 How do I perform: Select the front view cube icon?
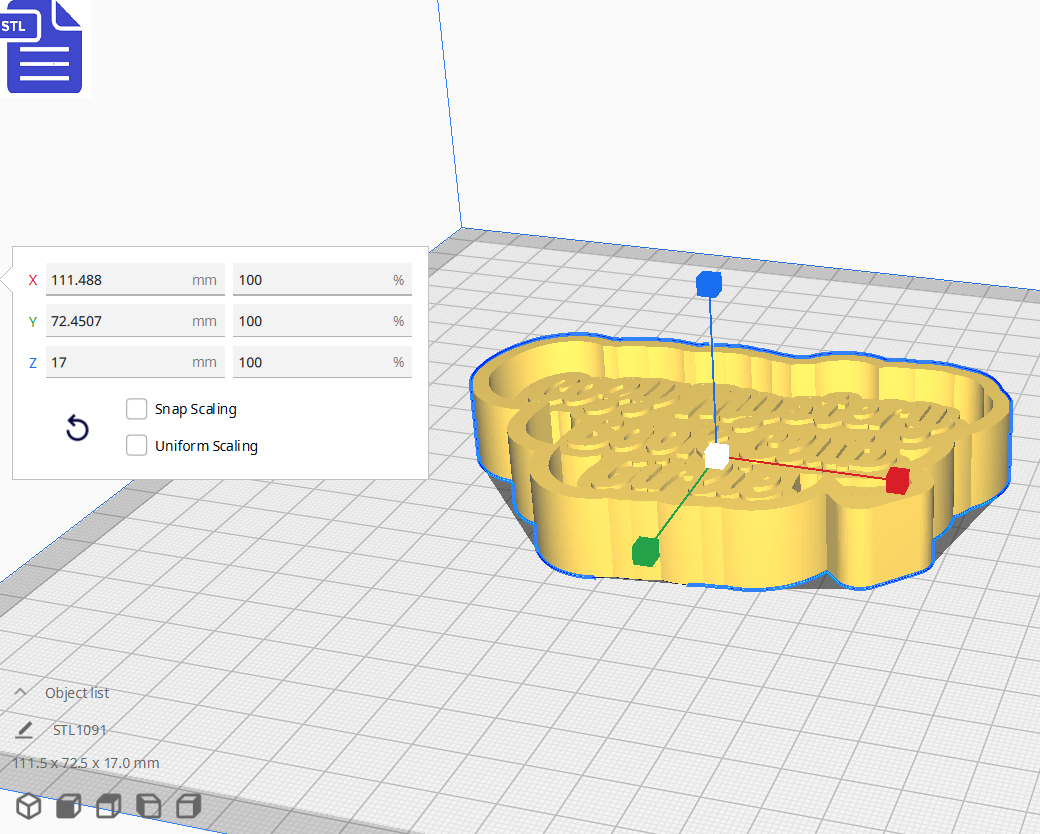coord(68,806)
